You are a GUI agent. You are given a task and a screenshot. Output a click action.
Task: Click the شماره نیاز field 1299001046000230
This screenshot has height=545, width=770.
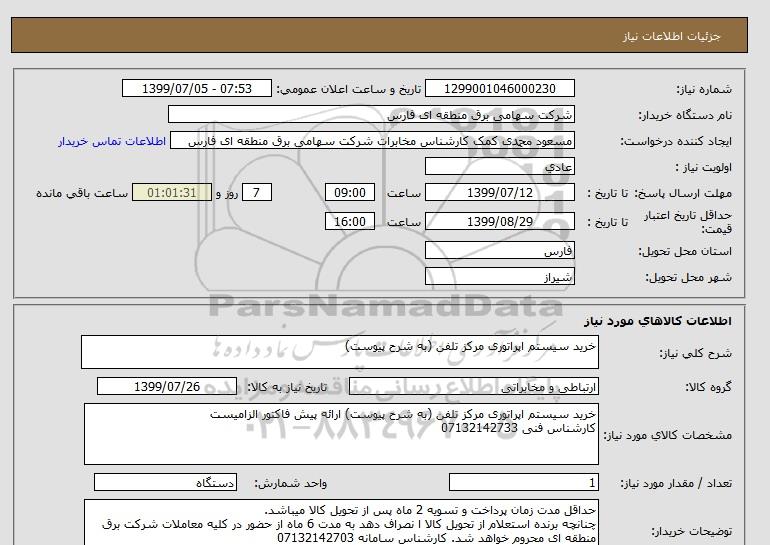[499, 89]
